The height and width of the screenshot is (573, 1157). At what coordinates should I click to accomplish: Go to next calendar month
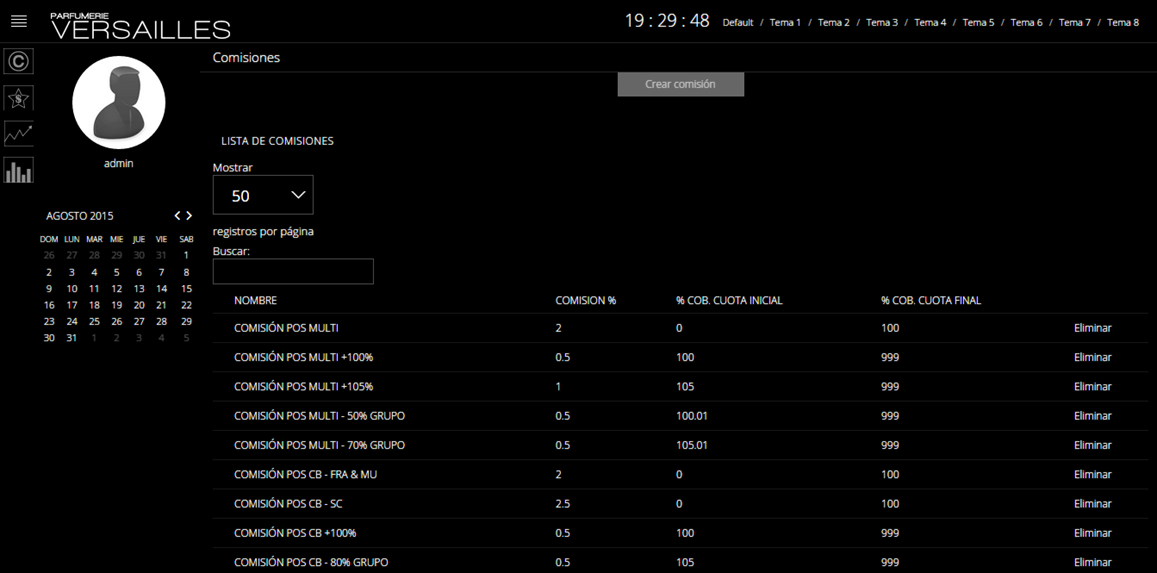[190, 216]
